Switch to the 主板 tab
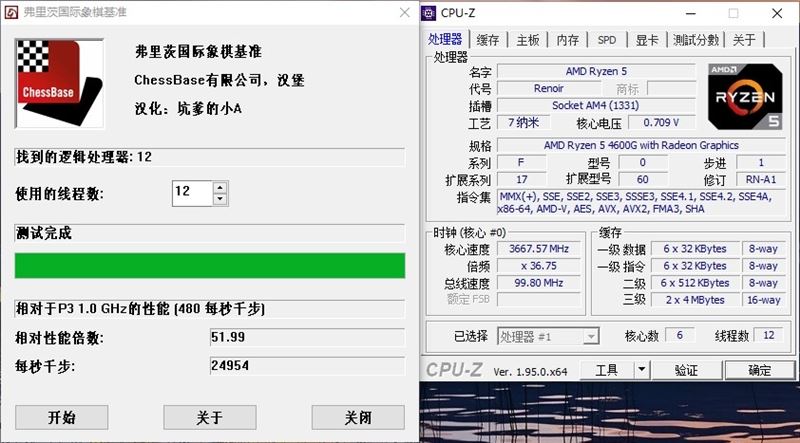The width and height of the screenshot is (800, 443). 528,40
